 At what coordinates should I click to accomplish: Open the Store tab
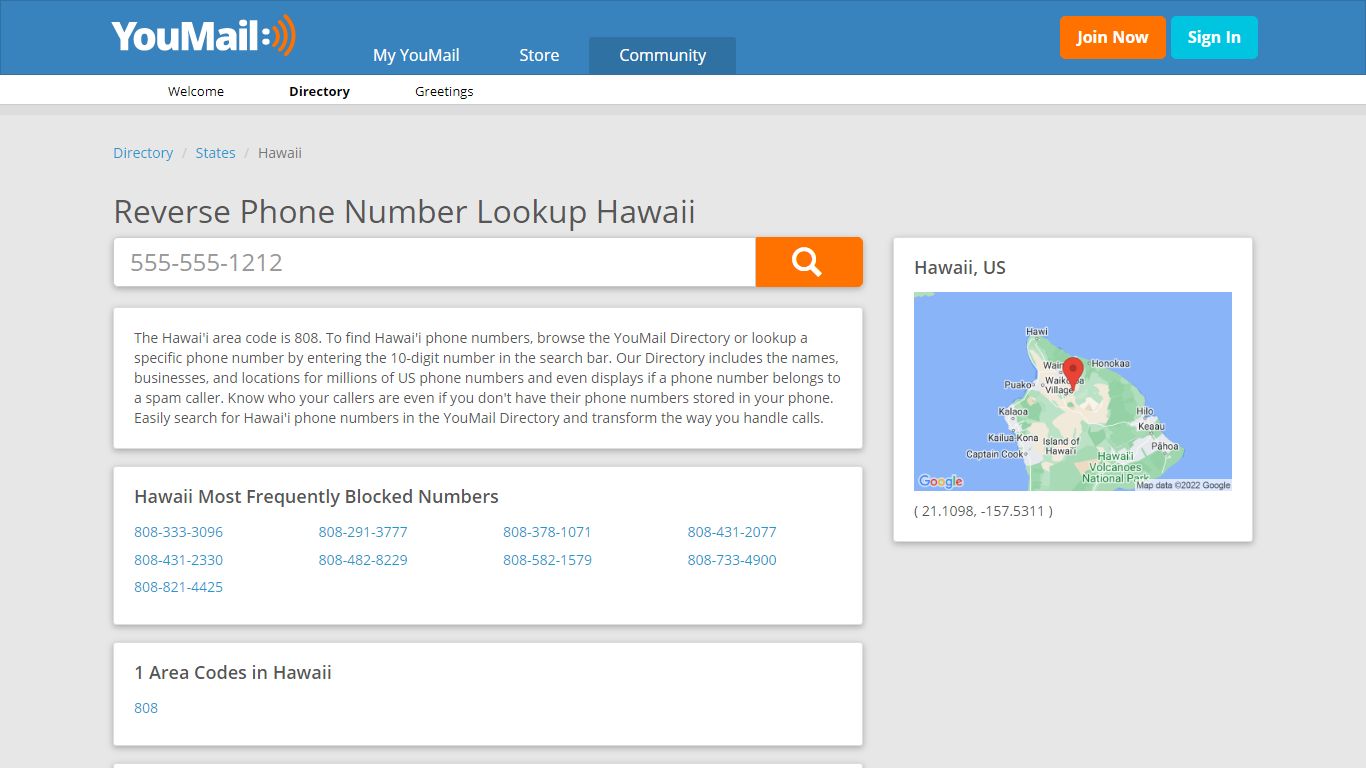pos(539,55)
